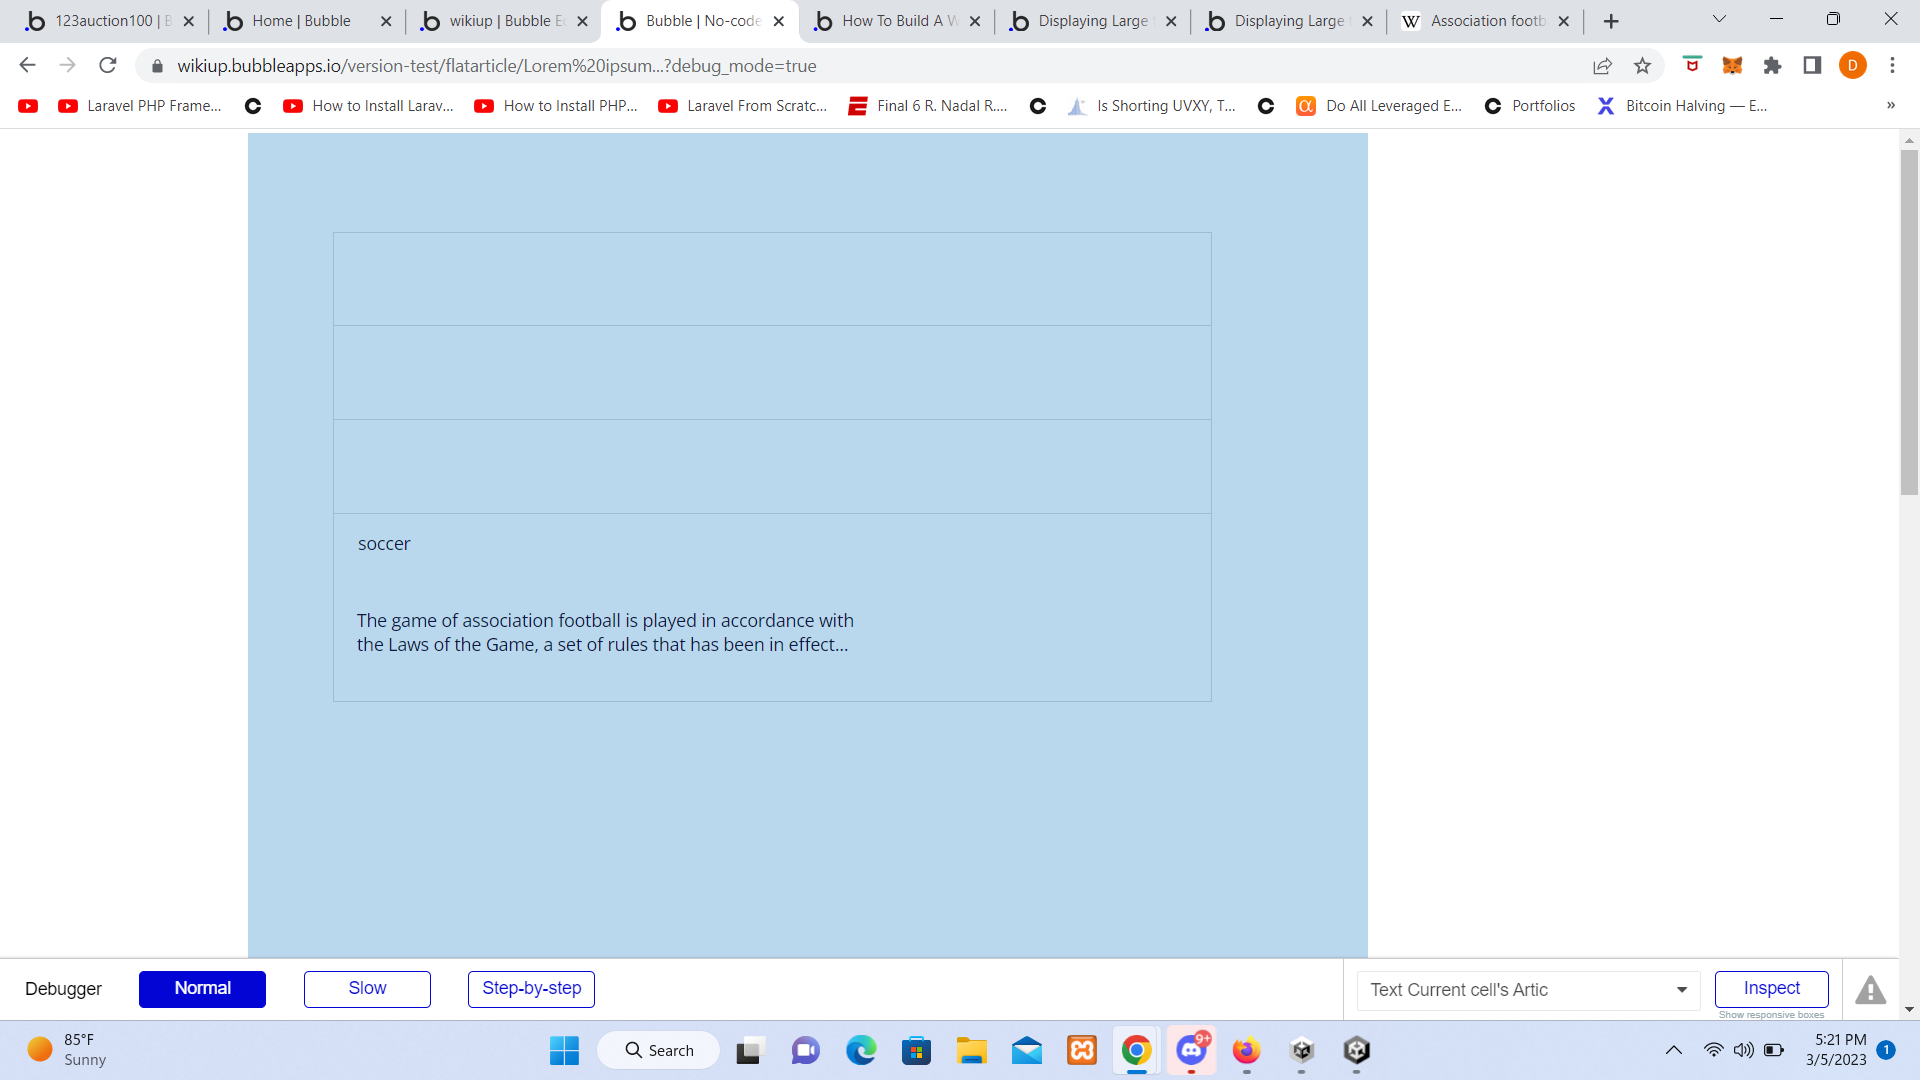This screenshot has width=1920, height=1080.
Task: Select Slow debugger speed
Action: tap(367, 989)
